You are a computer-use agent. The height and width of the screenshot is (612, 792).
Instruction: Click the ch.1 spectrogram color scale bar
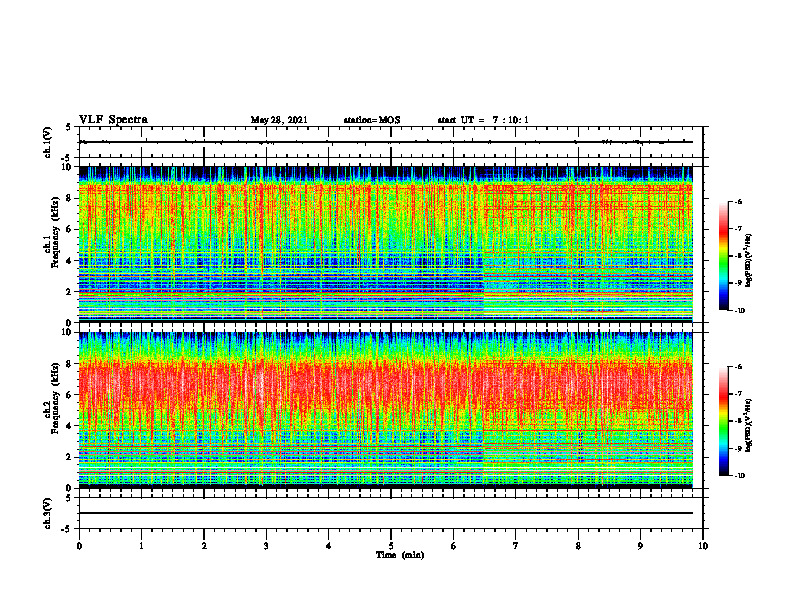point(723,256)
